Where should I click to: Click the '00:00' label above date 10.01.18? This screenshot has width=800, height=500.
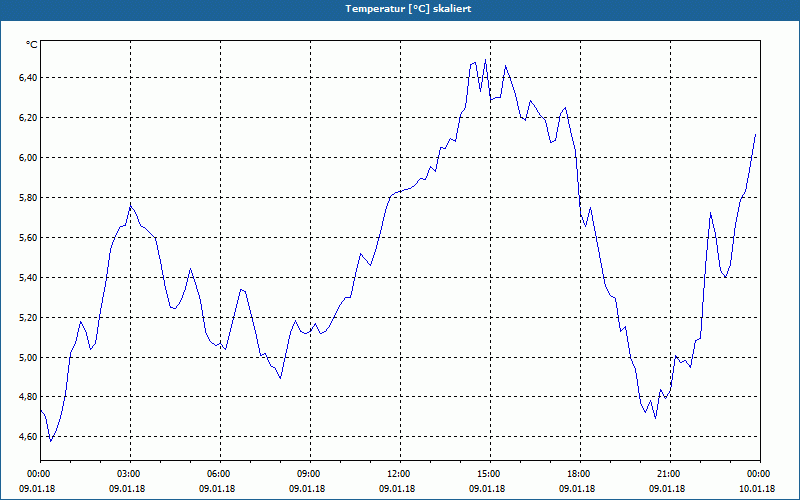click(x=760, y=474)
